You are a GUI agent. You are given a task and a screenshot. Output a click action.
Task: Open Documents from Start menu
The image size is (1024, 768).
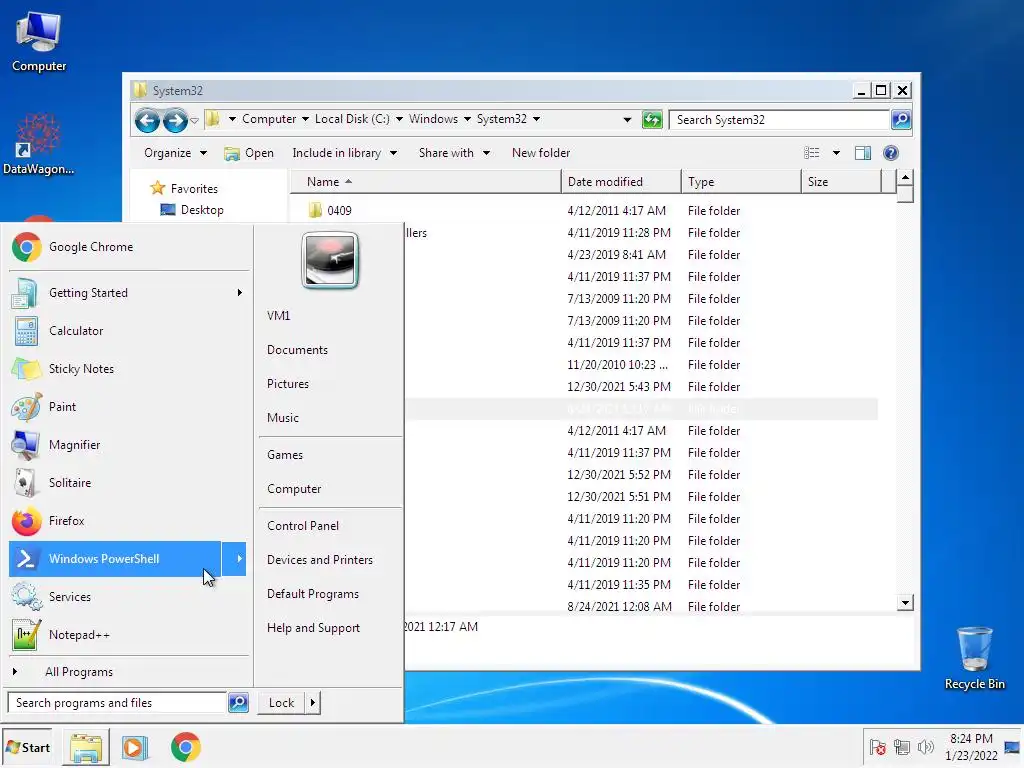297,350
